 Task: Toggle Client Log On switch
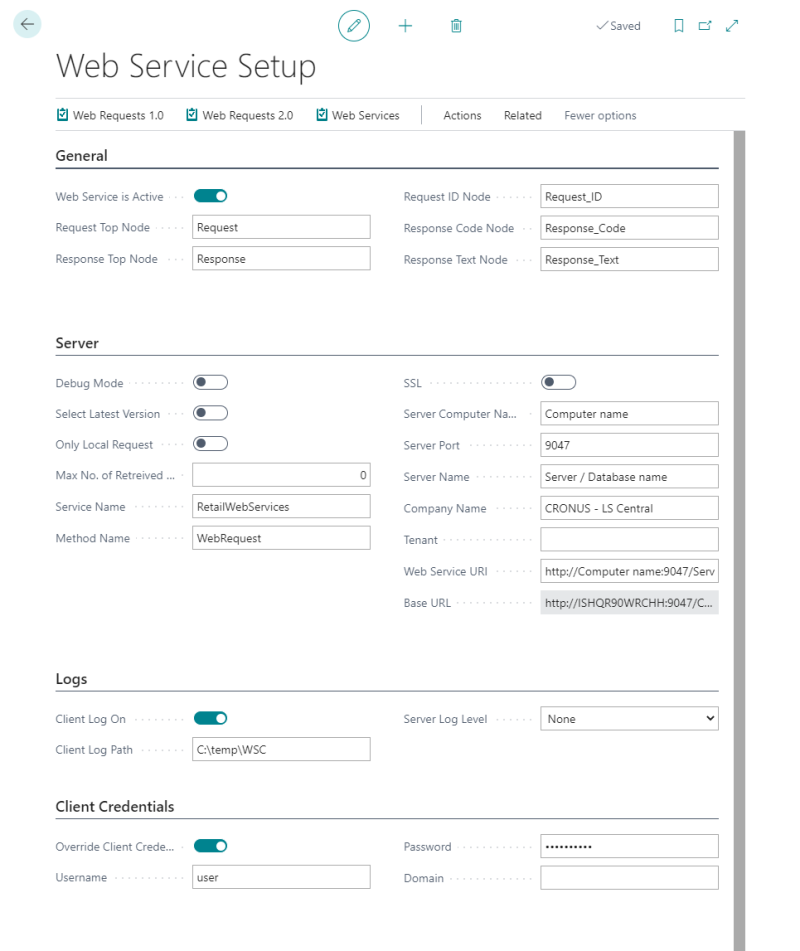(210, 718)
